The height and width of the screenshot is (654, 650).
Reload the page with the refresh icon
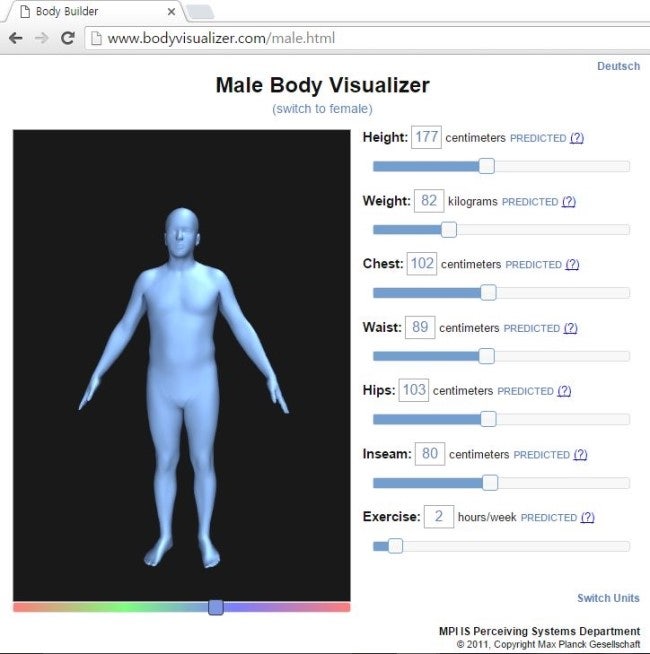tap(67, 38)
